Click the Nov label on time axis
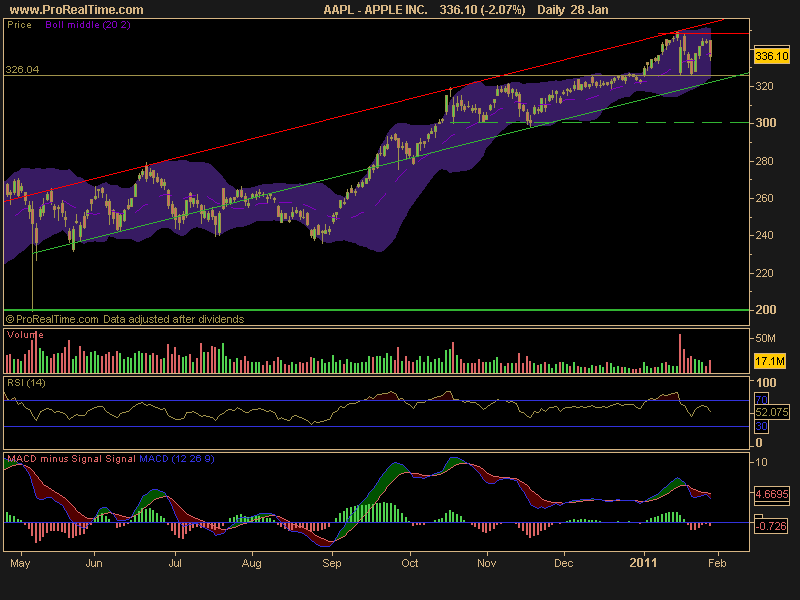Screen dimensions: 800x600 pyautogui.click(x=486, y=563)
